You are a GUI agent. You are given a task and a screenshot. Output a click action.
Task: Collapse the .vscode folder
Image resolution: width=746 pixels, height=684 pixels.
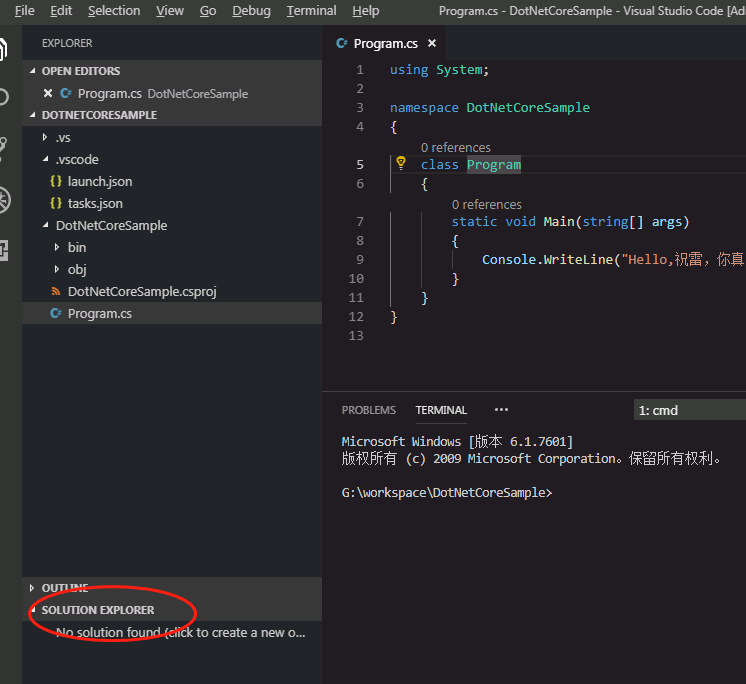tap(76, 159)
